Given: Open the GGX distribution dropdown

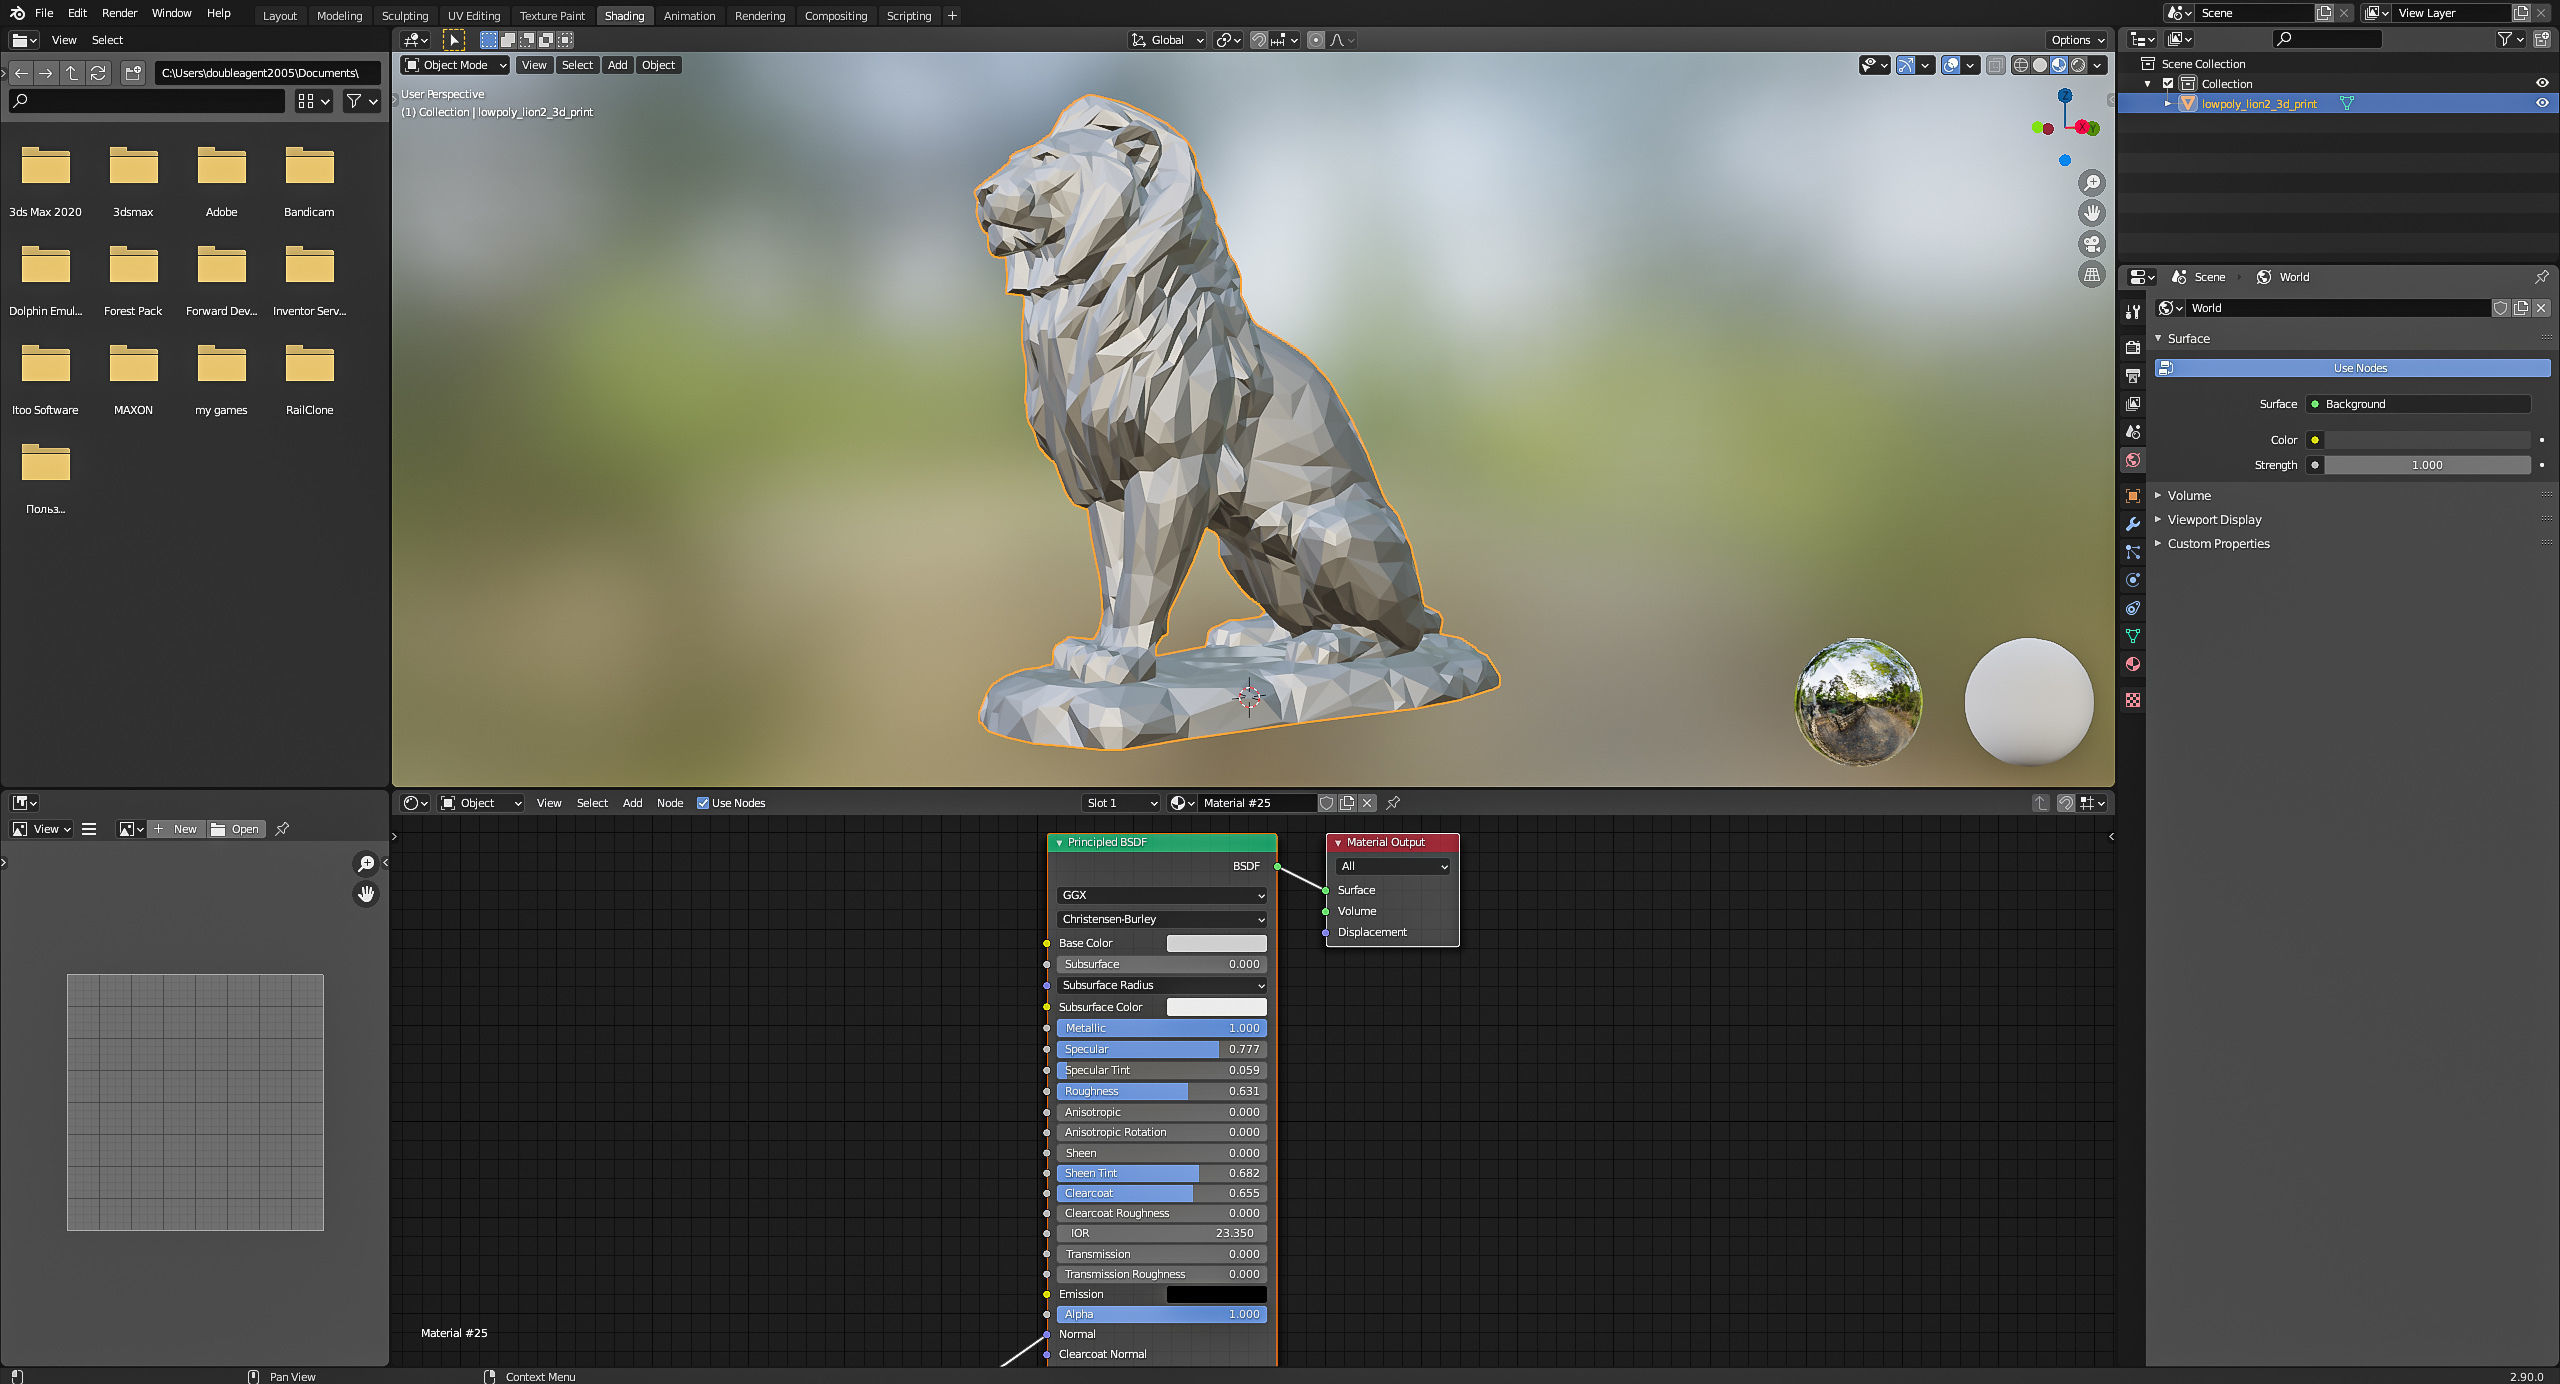Looking at the screenshot, I should [1161, 895].
